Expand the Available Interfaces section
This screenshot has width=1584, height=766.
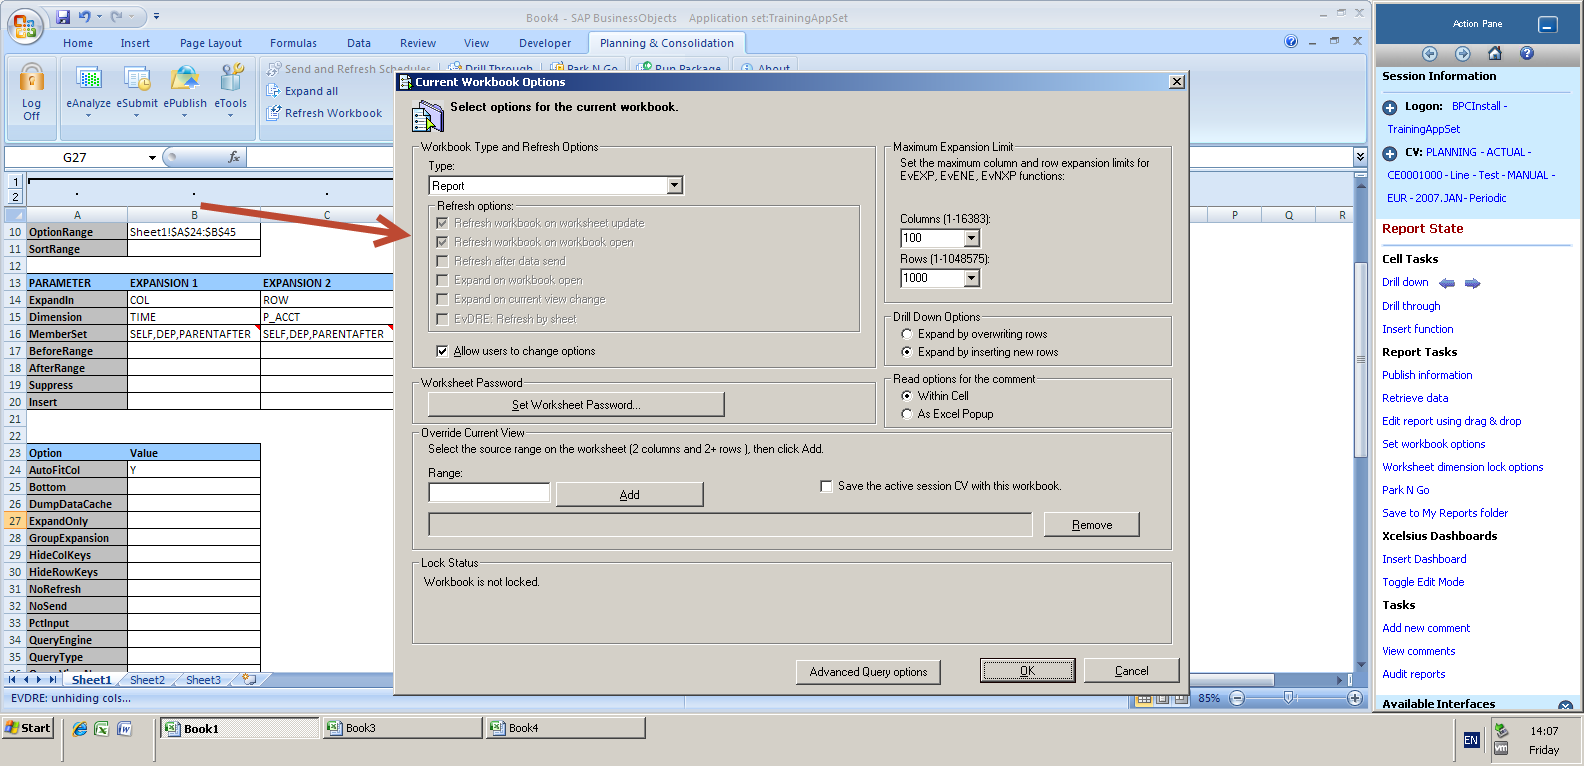pos(1565,705)
